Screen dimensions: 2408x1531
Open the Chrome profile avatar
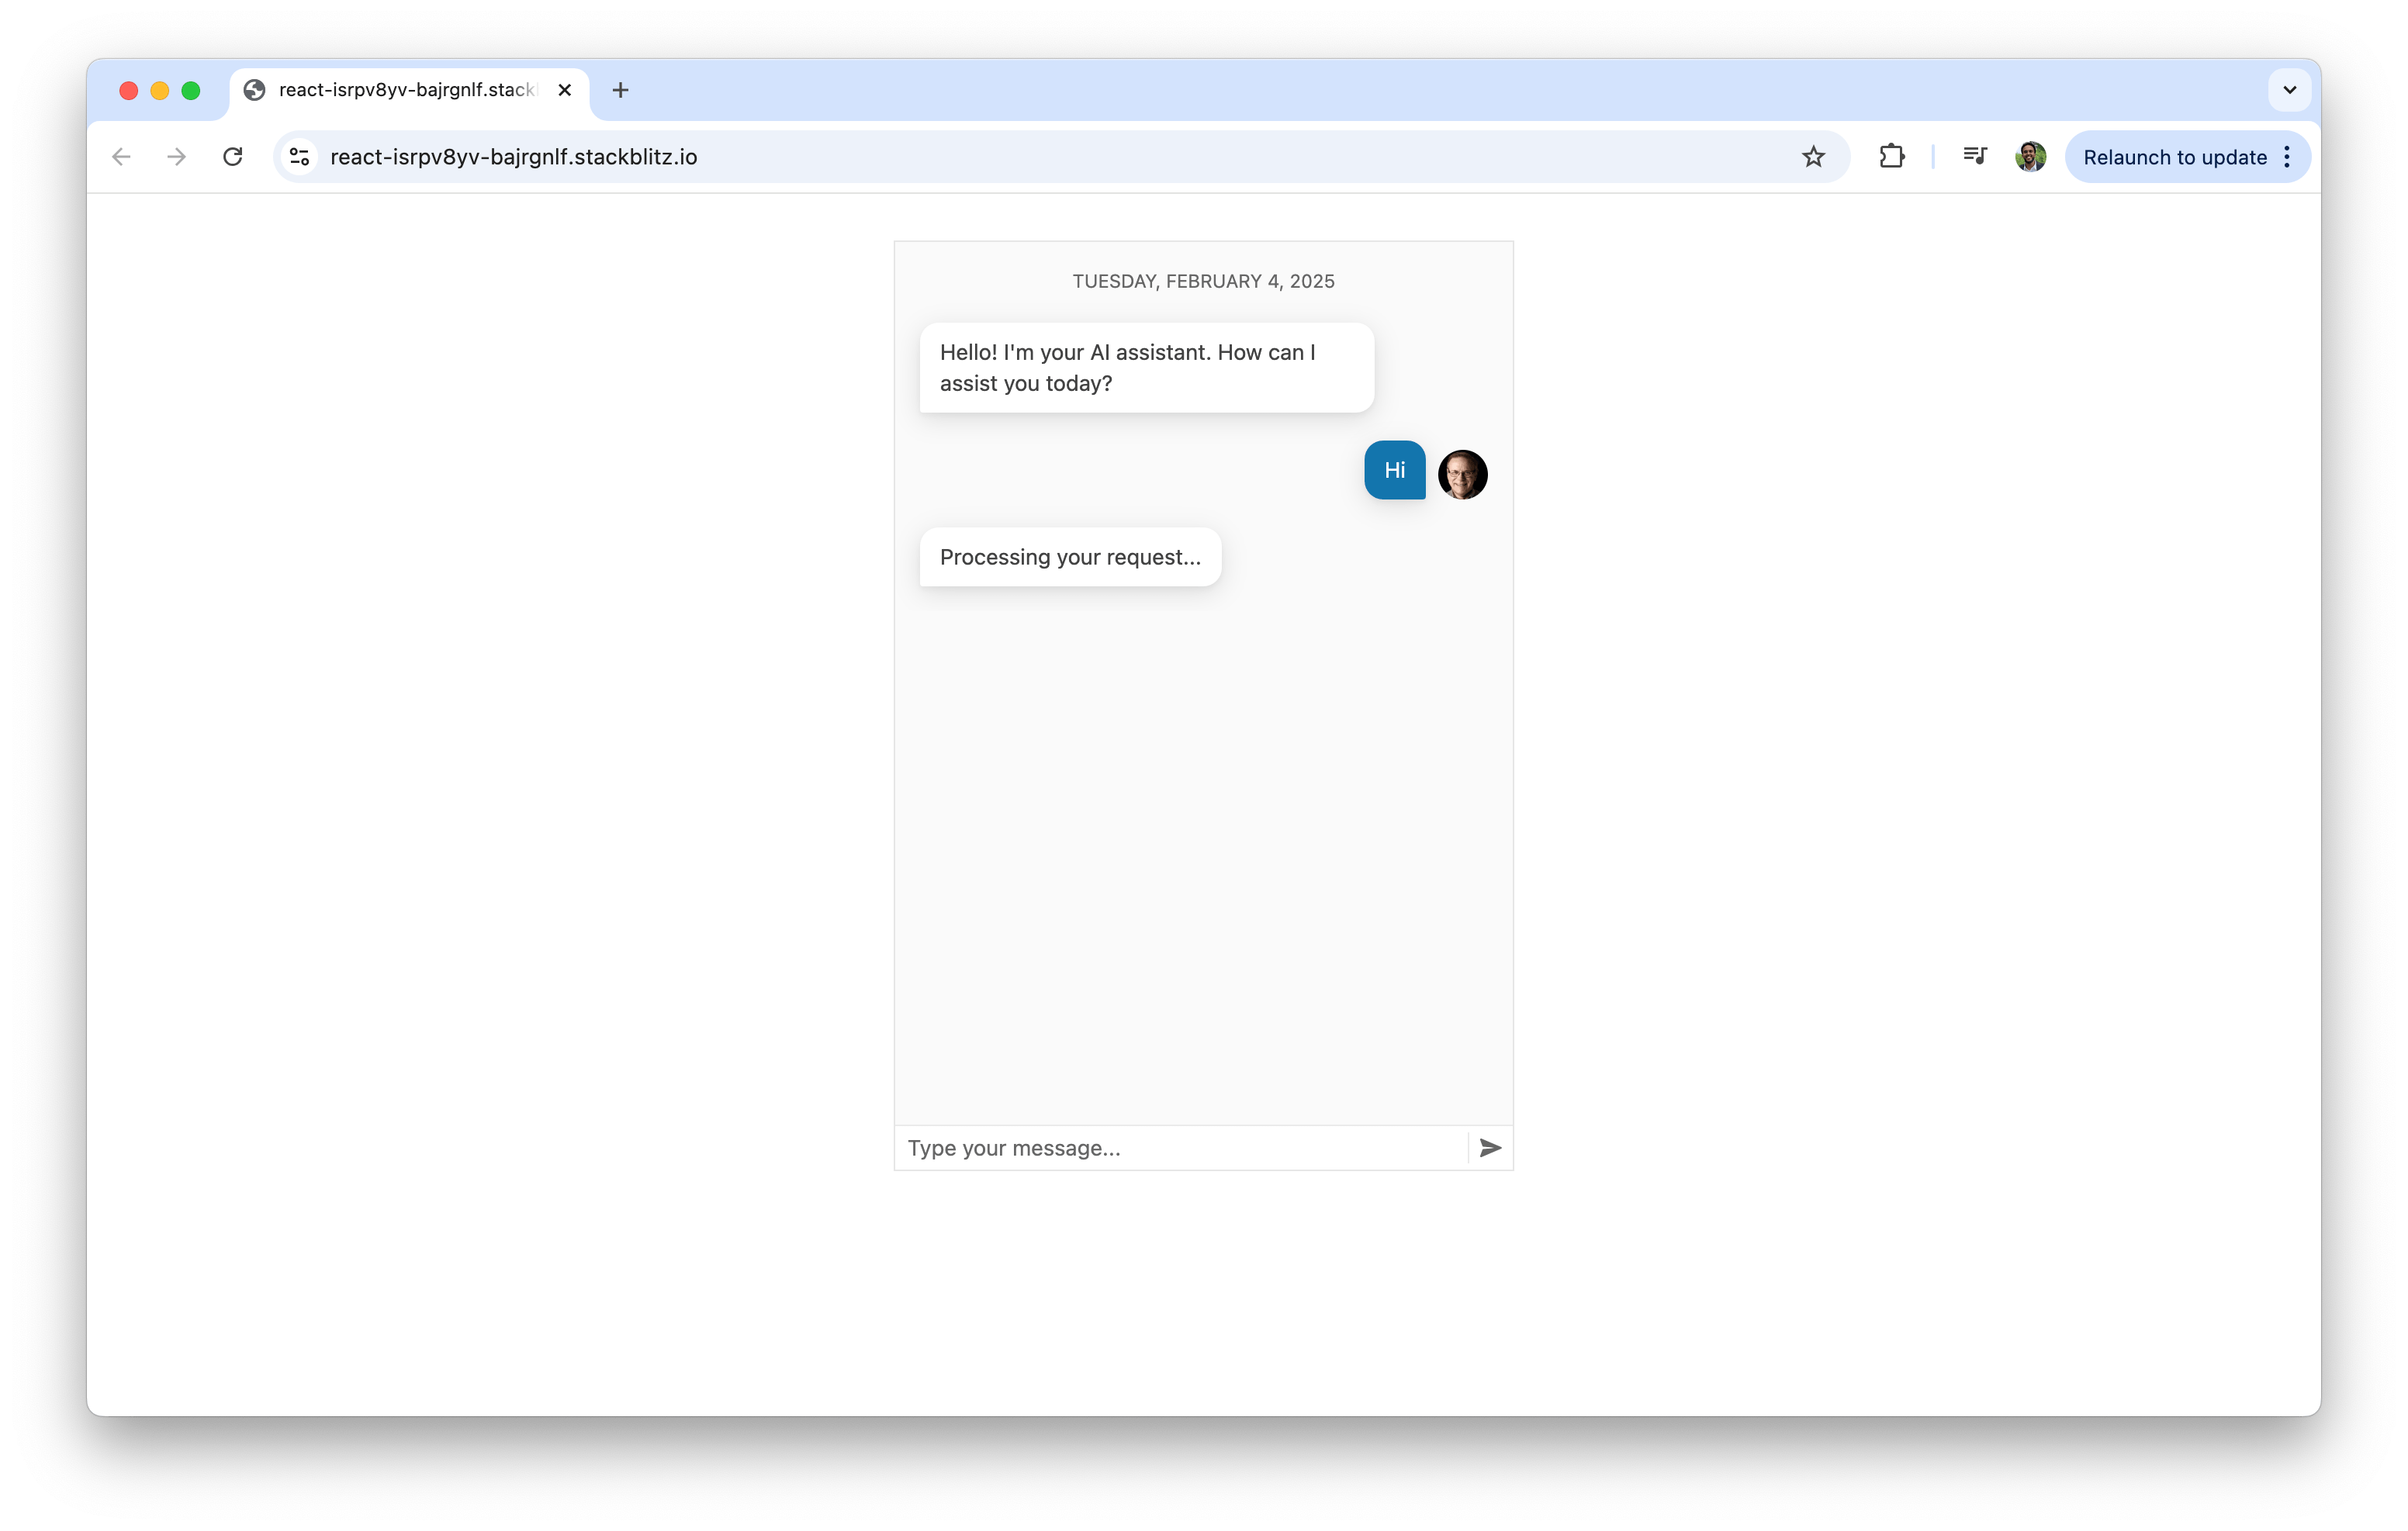point(2030,157)
